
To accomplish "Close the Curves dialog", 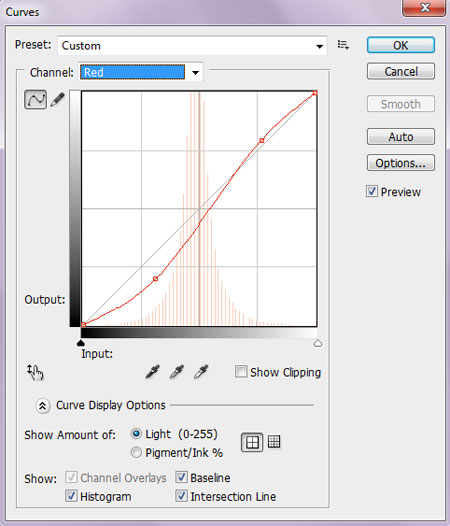I will 424,7.
